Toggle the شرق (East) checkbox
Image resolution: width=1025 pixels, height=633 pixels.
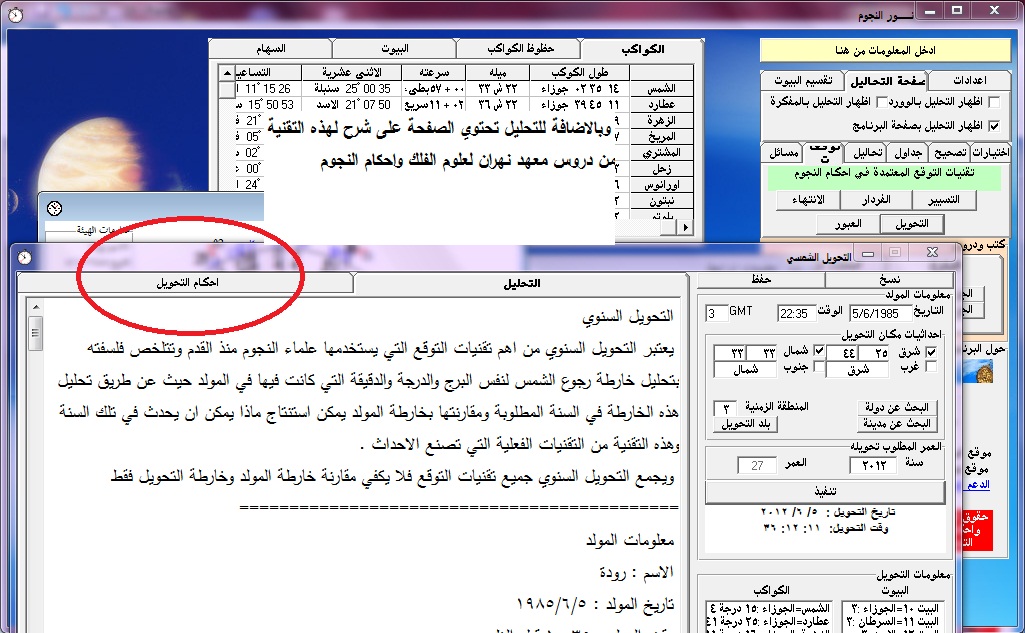(932, 352)
